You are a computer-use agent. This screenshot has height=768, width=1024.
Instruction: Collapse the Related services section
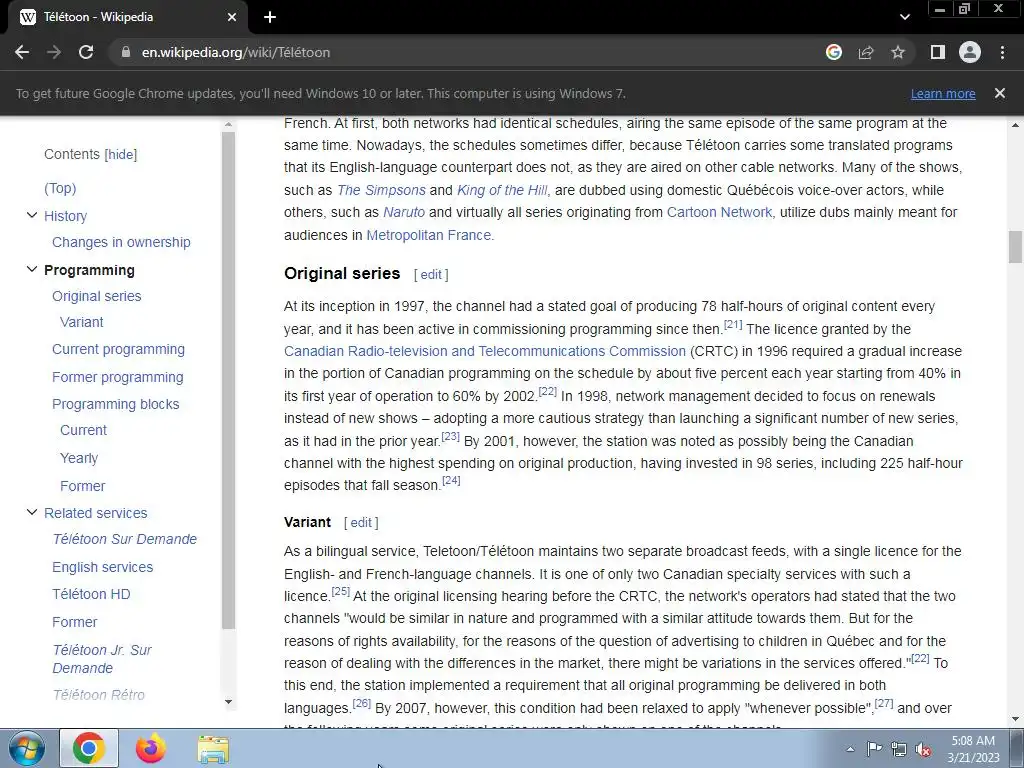point(31,512)
